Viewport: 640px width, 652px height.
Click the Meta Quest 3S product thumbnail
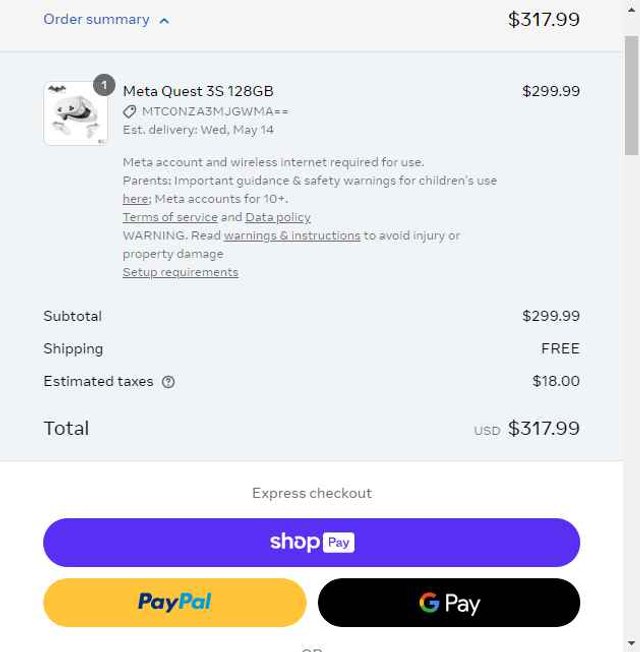[x=75, y=114]
